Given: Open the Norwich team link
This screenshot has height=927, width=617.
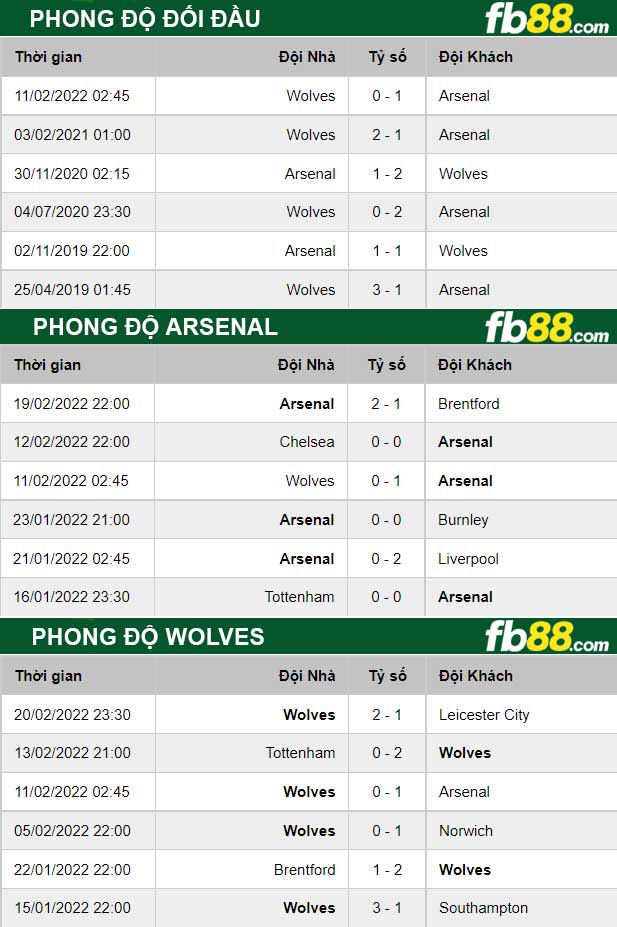Looking at the screenshot, I should pyautogui.click(x=465, y=831).
